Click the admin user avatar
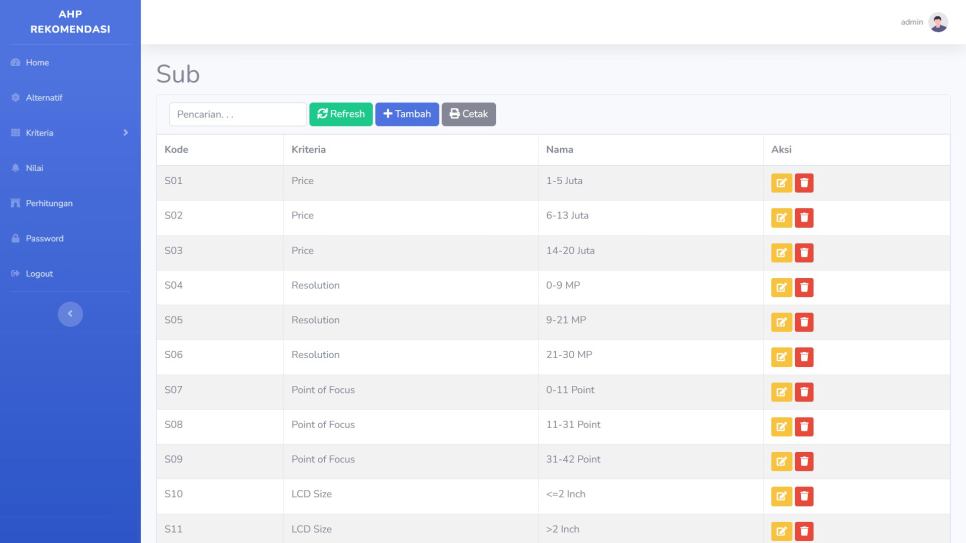This screenshot has width=966, height=543. (x=938, y=22)
